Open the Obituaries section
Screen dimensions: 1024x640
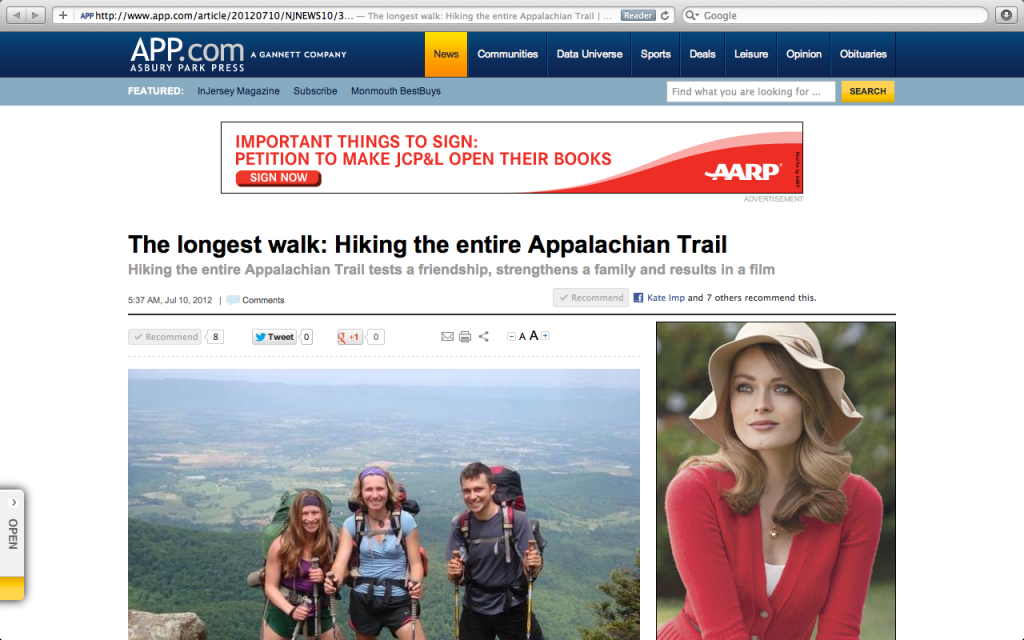(863, 54)
